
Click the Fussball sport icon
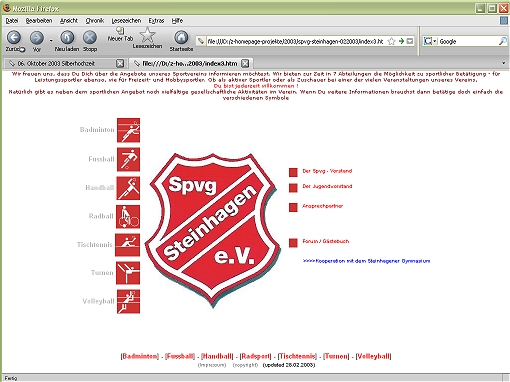[128, 159]
